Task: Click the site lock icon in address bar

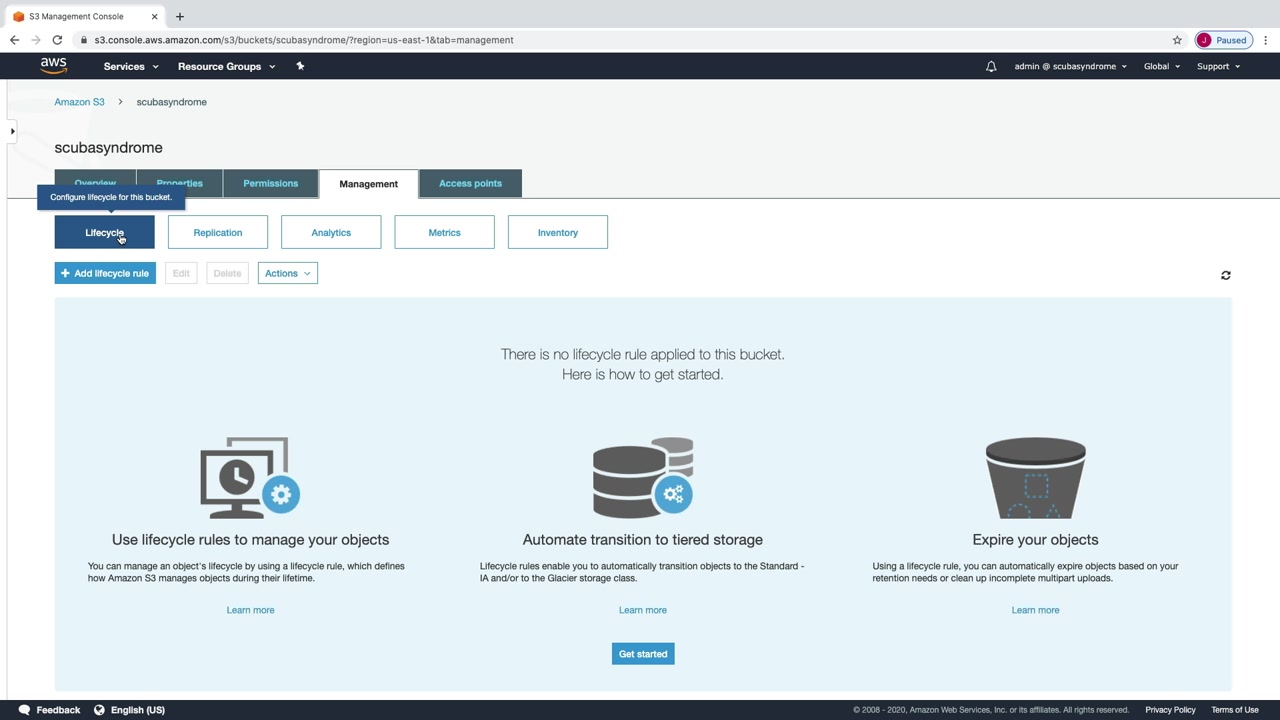Action: [x=84, y=40]
